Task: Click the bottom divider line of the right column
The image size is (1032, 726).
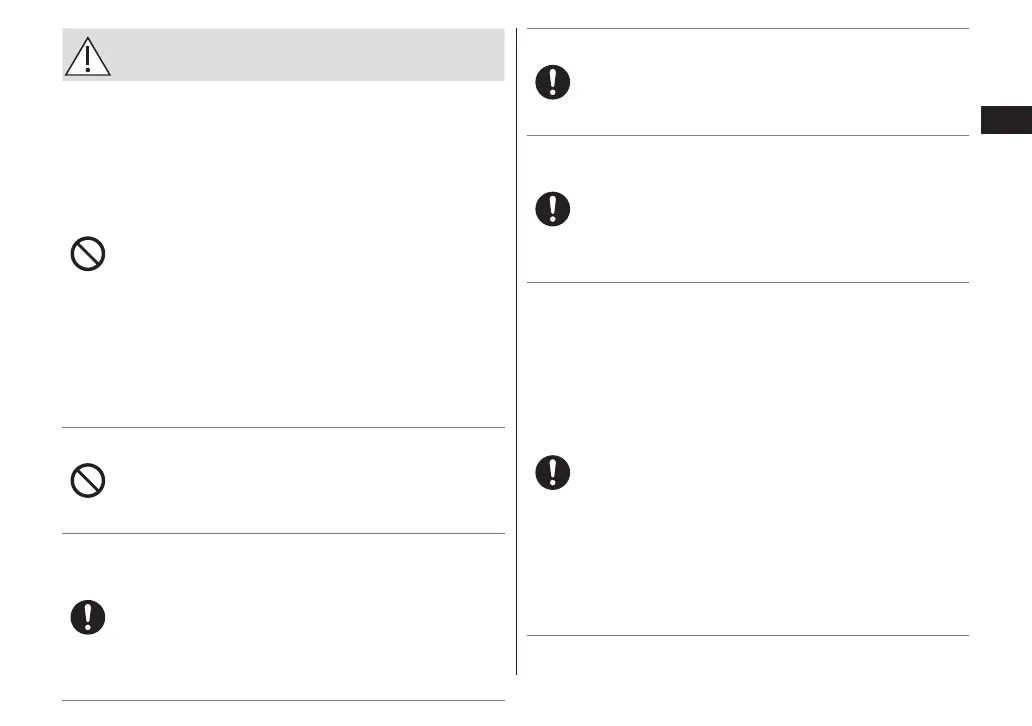Action: (747, 635)
